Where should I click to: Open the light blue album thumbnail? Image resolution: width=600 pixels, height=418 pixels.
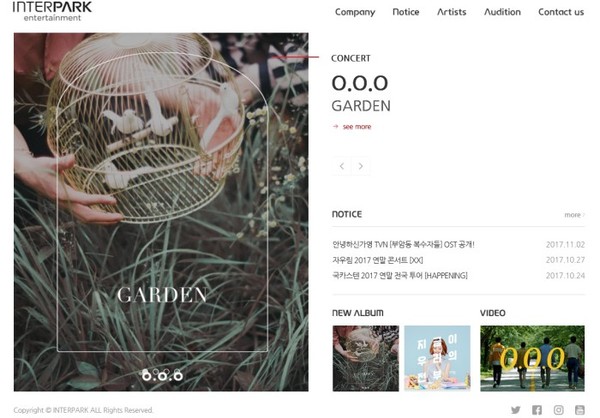pos(437,358)
